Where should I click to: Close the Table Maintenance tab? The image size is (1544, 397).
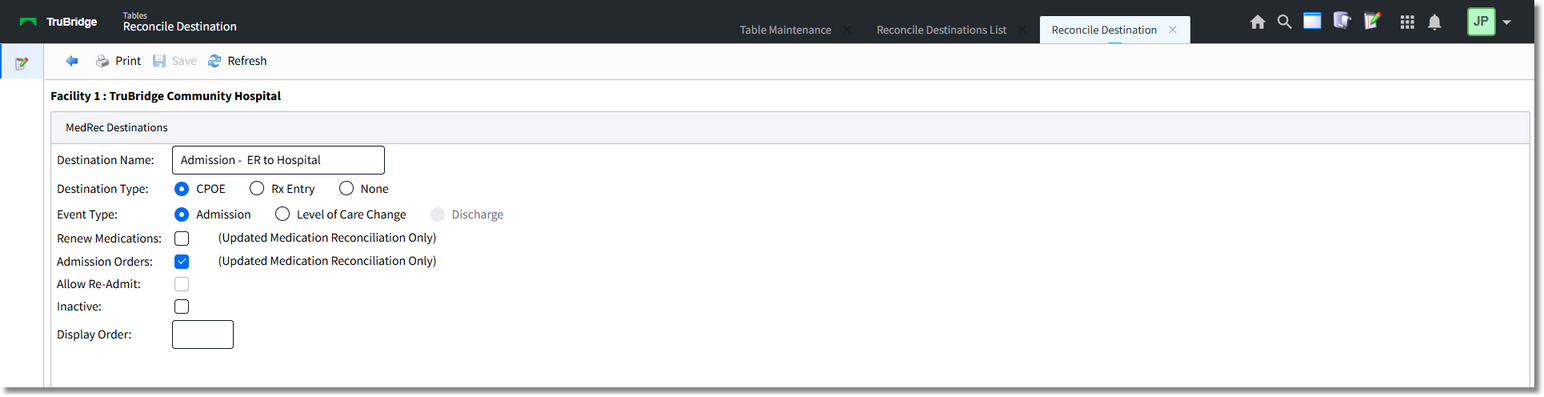pos(847,30)
